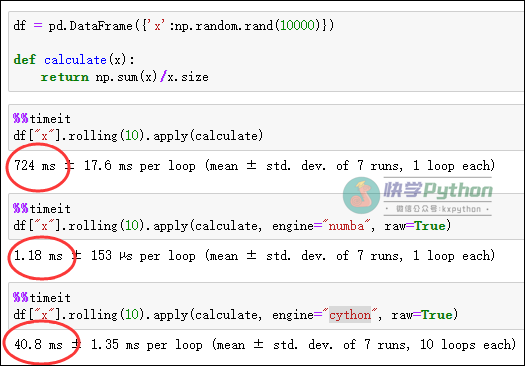Click the string 'numba' in the engine argument
The width and height of the screenshot is (525, 366).
click(346, 226)
